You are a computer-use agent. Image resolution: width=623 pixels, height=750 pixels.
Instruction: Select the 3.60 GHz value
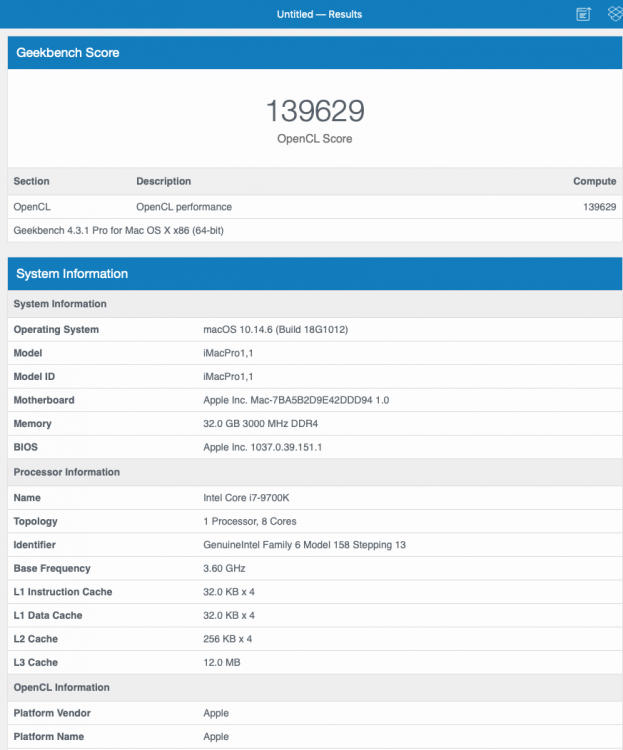coord(224,568)
